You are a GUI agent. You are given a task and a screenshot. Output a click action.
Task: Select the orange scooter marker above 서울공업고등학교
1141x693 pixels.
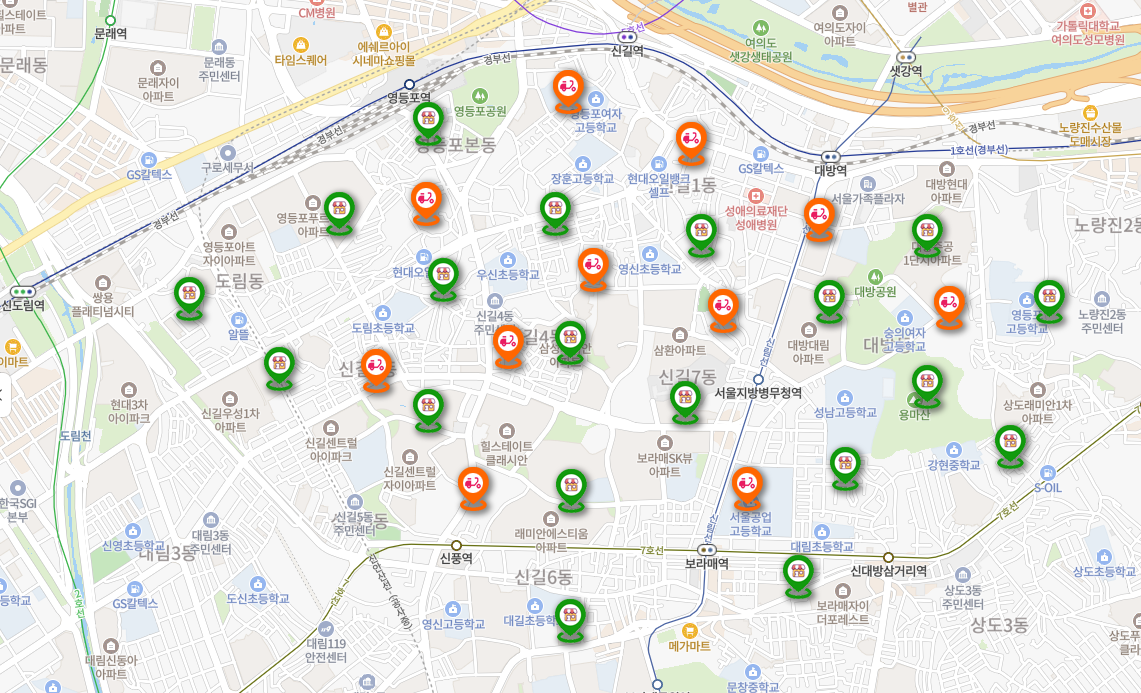pos(746,486)
